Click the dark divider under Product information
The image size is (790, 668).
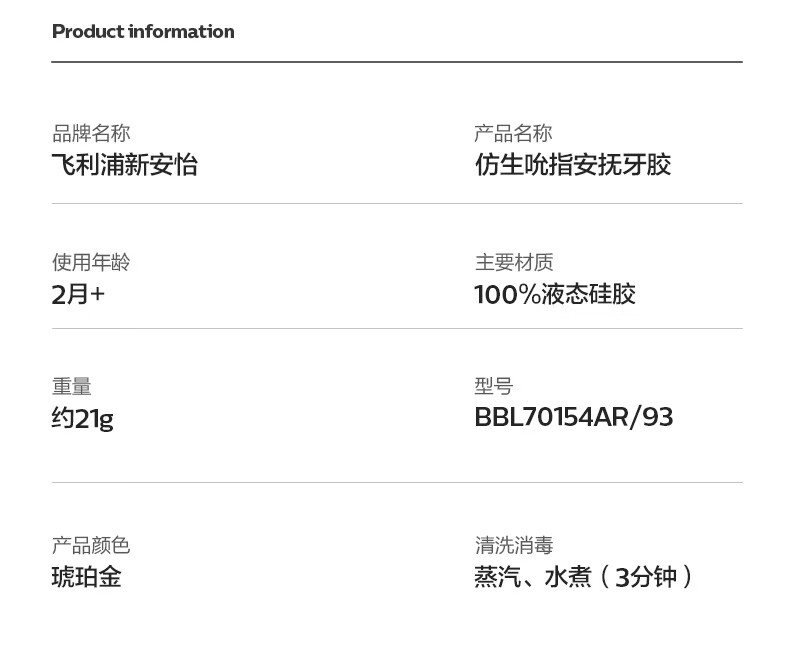pos(397,62)
